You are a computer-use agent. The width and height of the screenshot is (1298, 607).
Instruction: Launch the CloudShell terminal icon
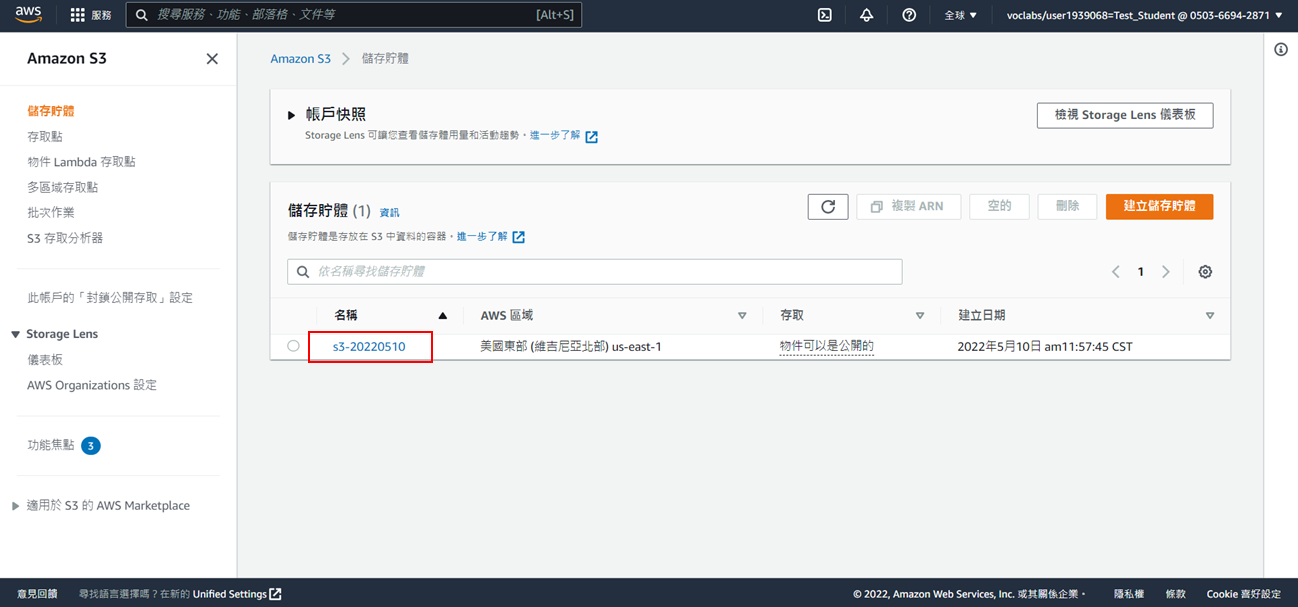click(x=825, y=15)
